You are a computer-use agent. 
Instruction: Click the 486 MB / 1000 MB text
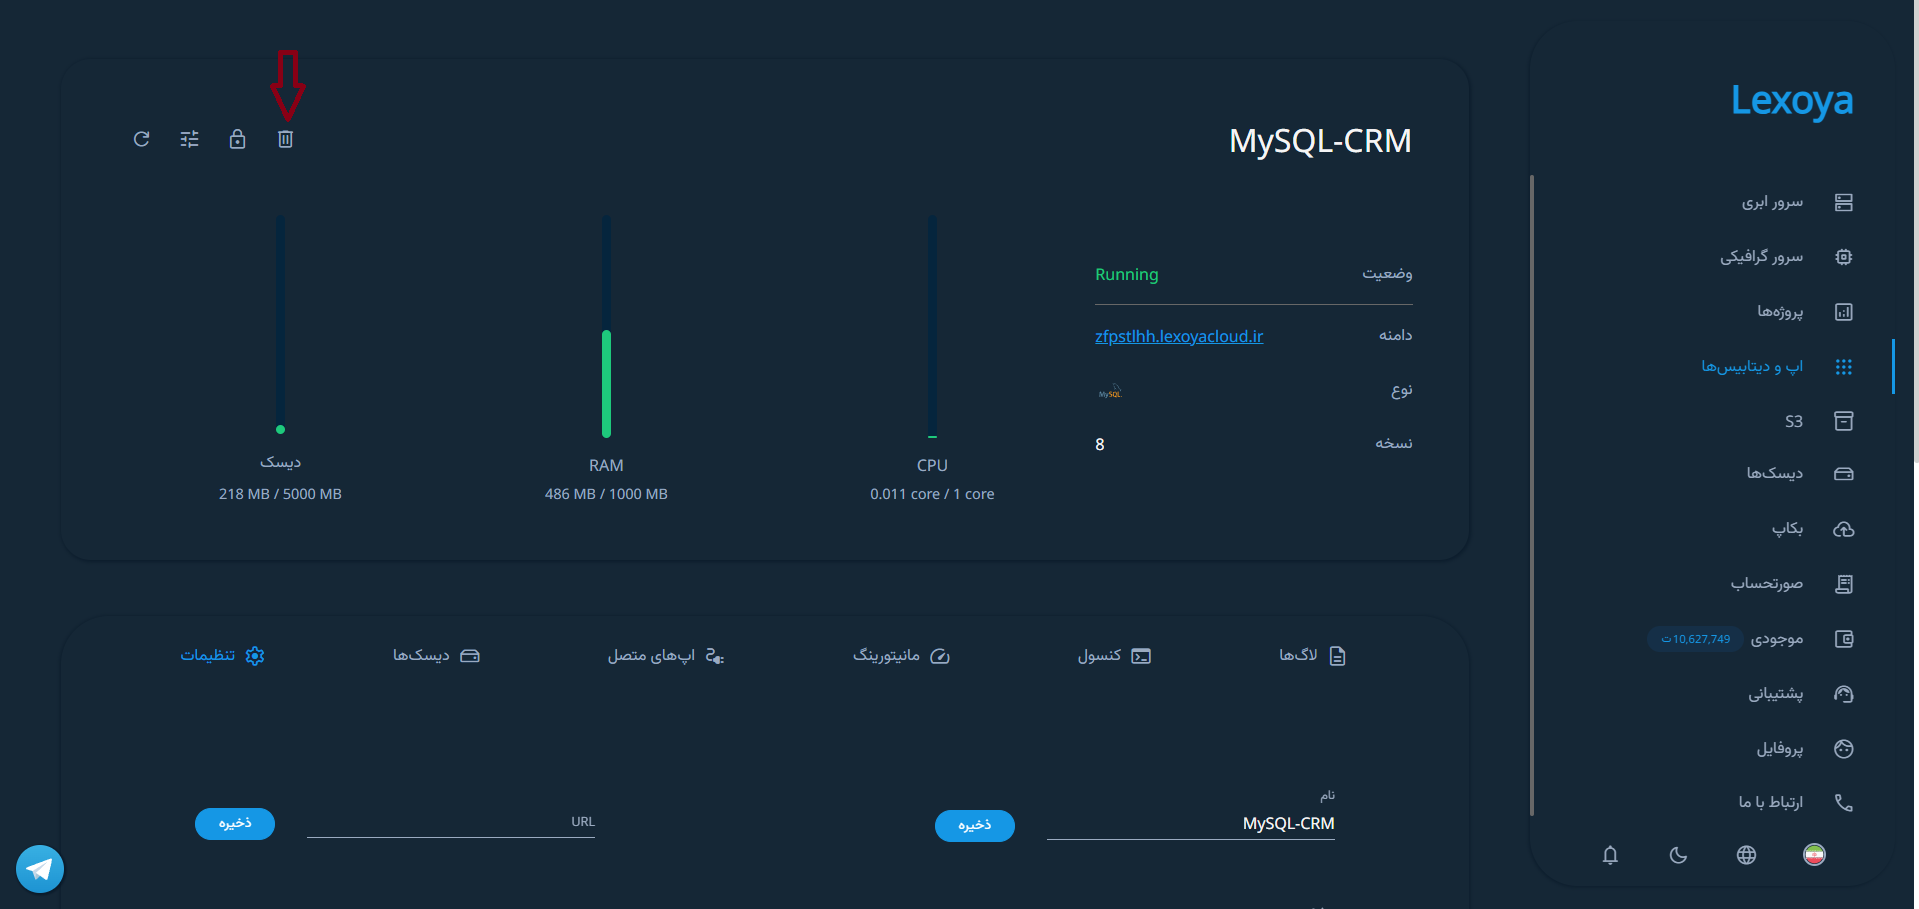(606, 494)
